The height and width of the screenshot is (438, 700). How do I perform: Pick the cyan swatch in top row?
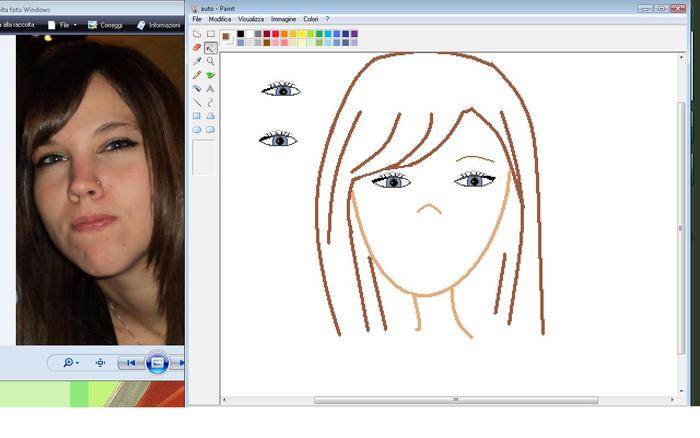pos(328,34)
